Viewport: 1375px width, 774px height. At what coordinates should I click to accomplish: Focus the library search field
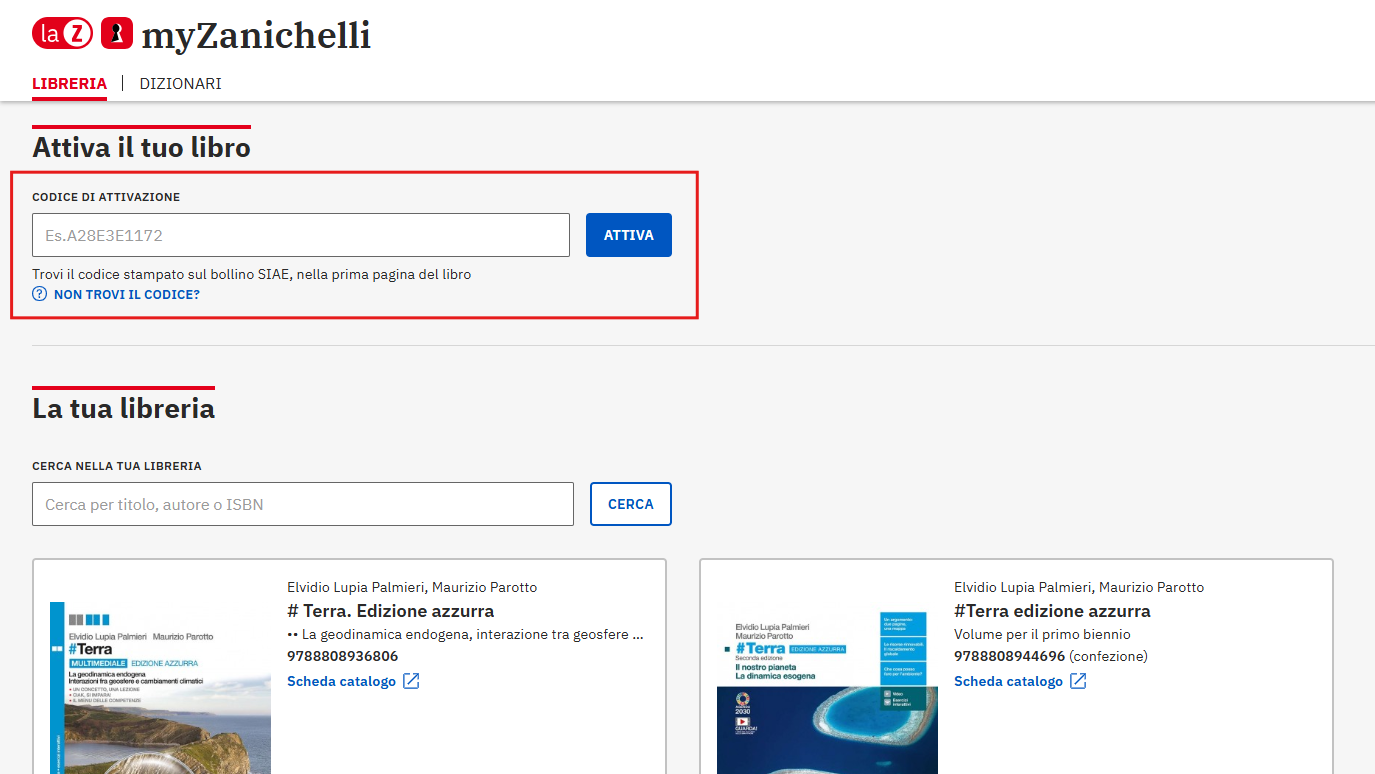(303, 504)
